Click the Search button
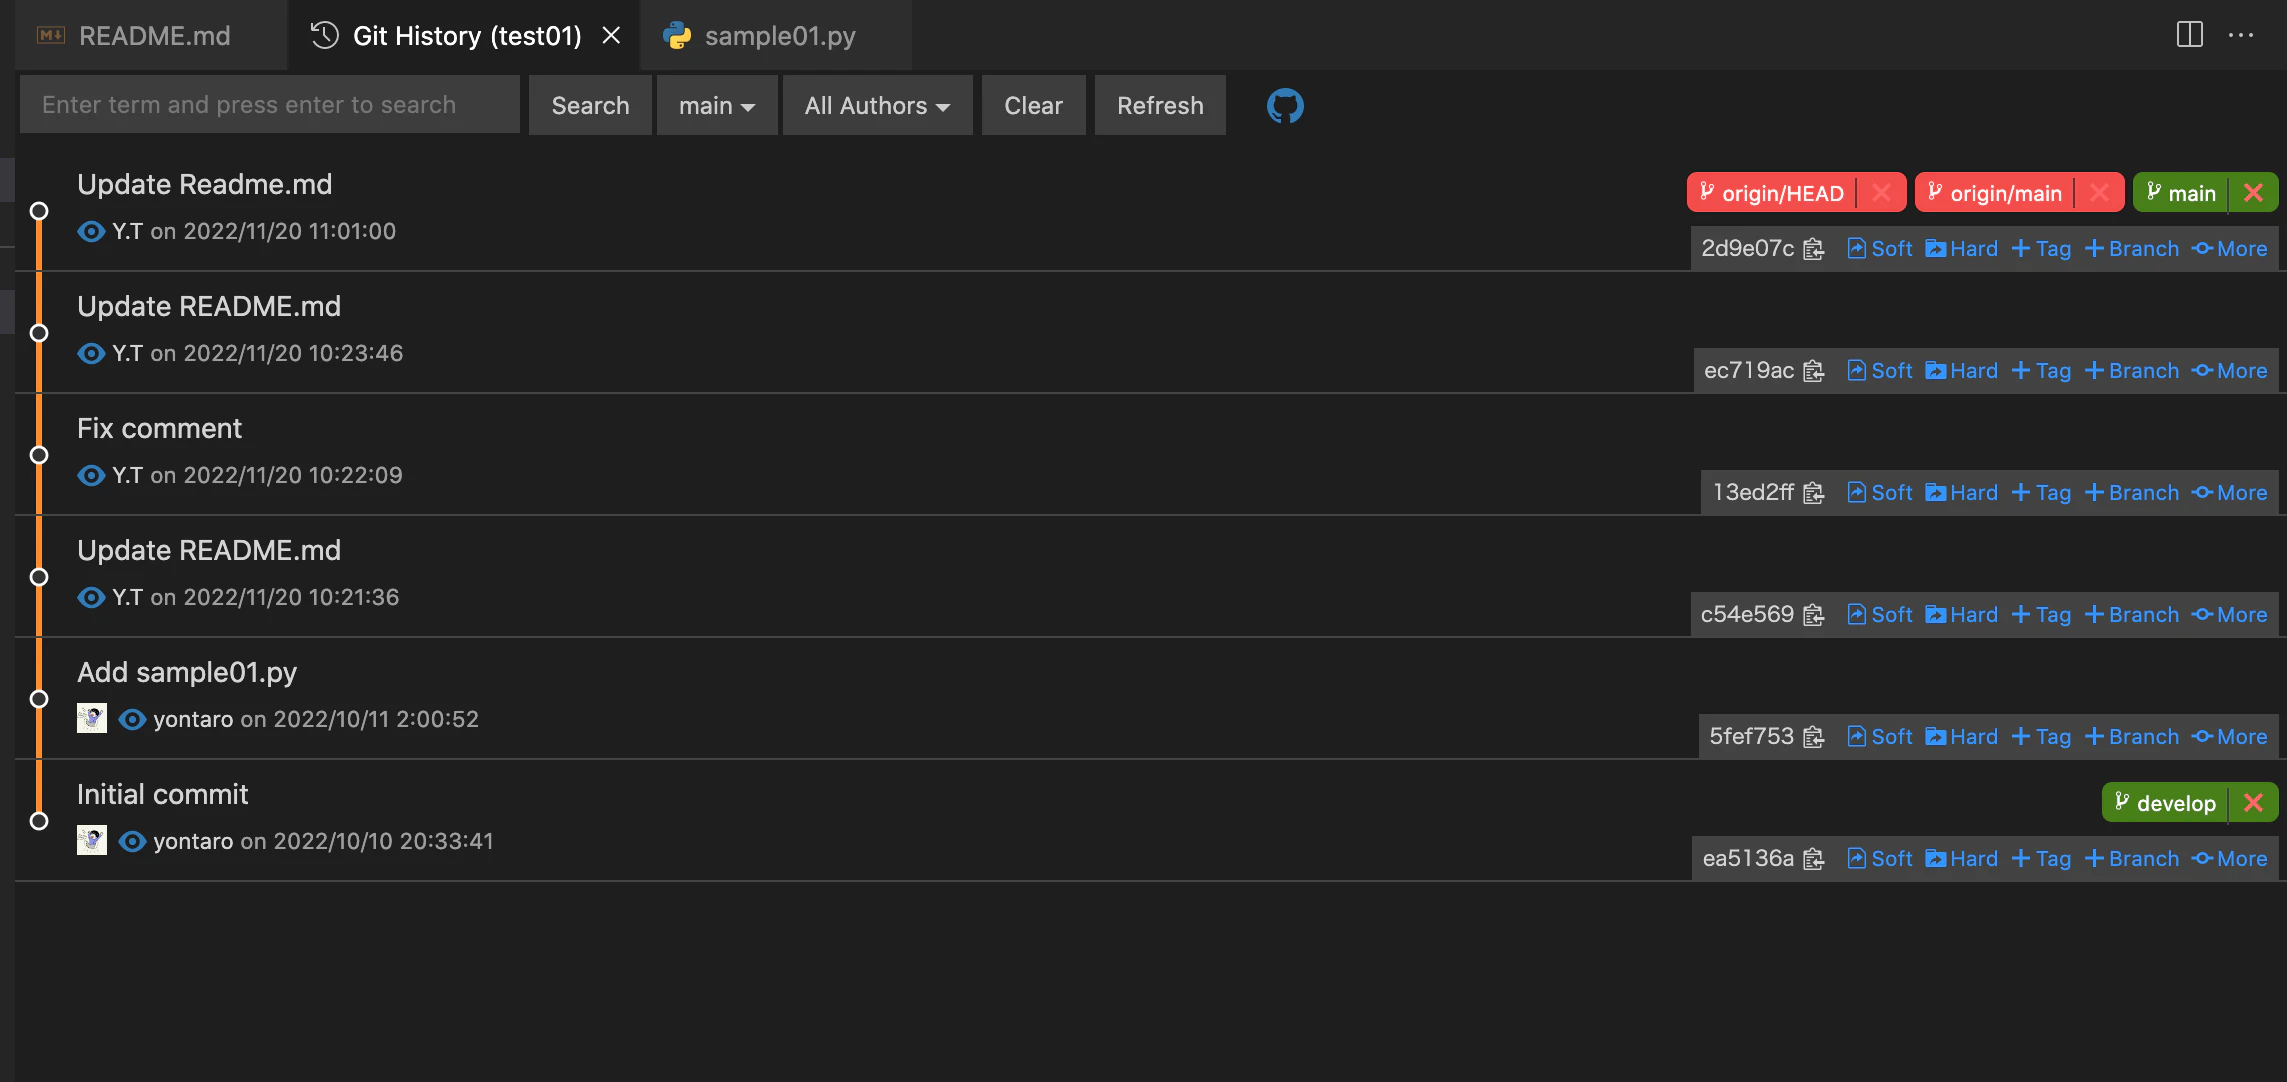2287x1082 pixels. (590, 105)
